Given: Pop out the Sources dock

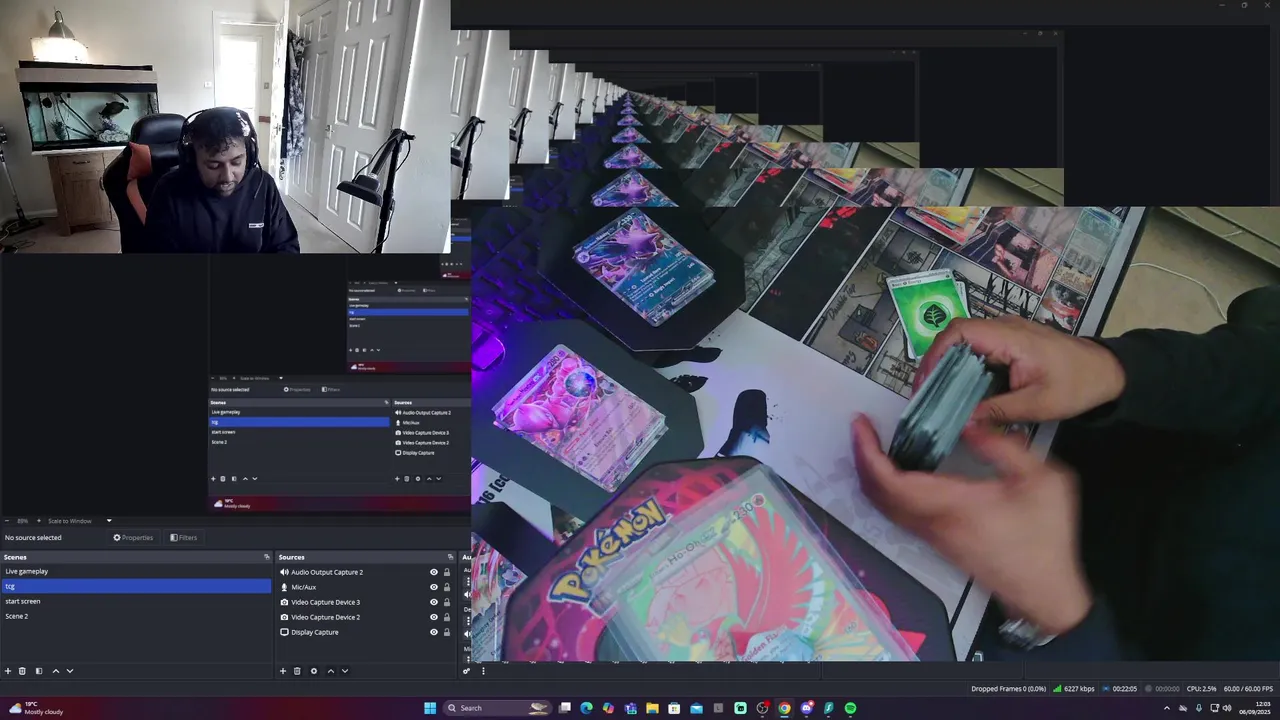Looking at the screenshot, I should 452,557.
